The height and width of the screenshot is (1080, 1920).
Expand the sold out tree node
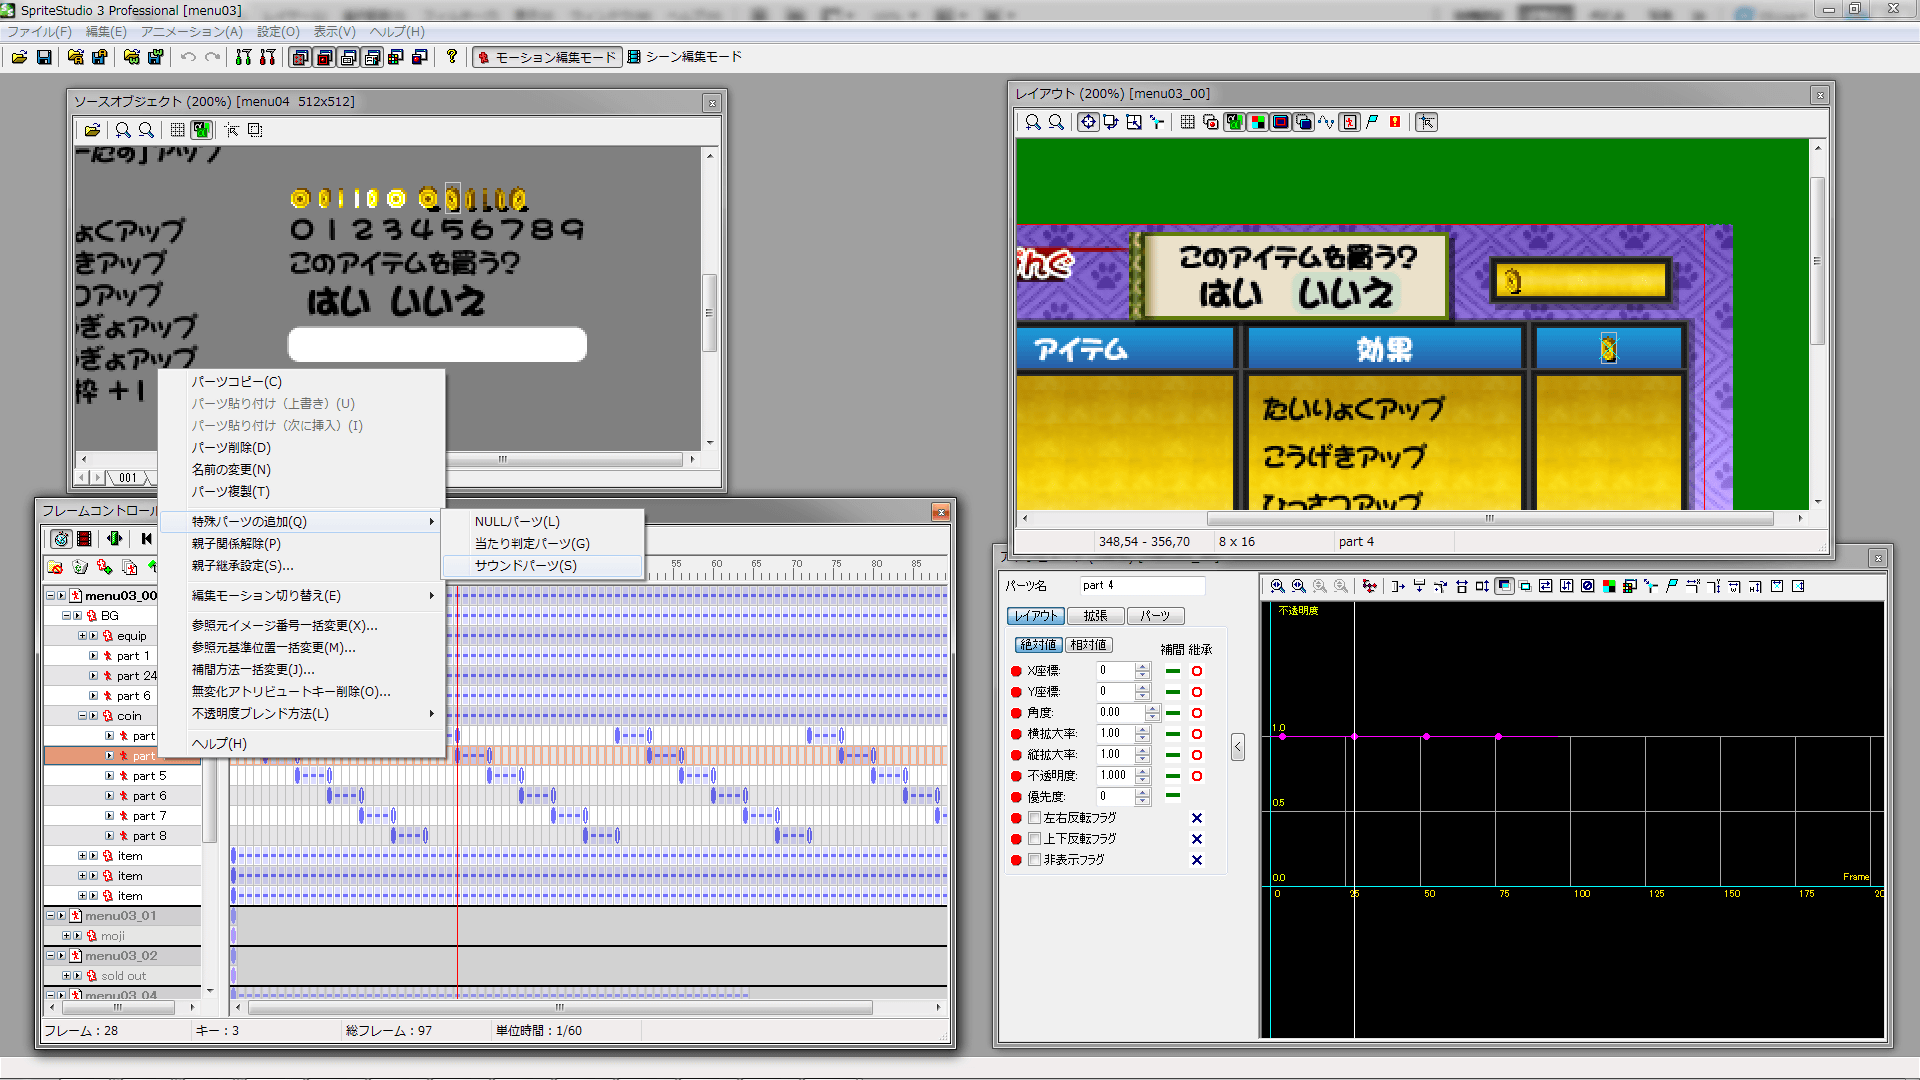[66, 976]
